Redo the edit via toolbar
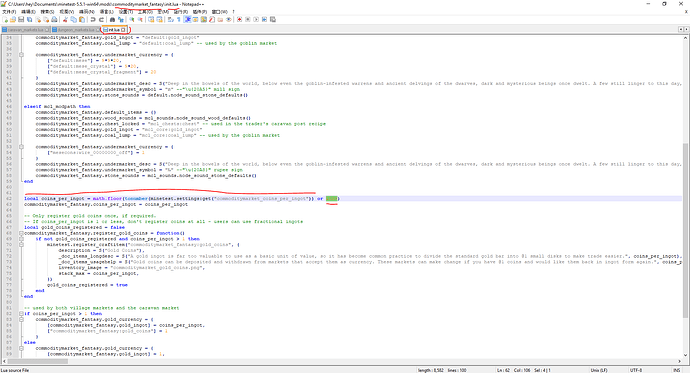690x373 pixels. [102, 20]
